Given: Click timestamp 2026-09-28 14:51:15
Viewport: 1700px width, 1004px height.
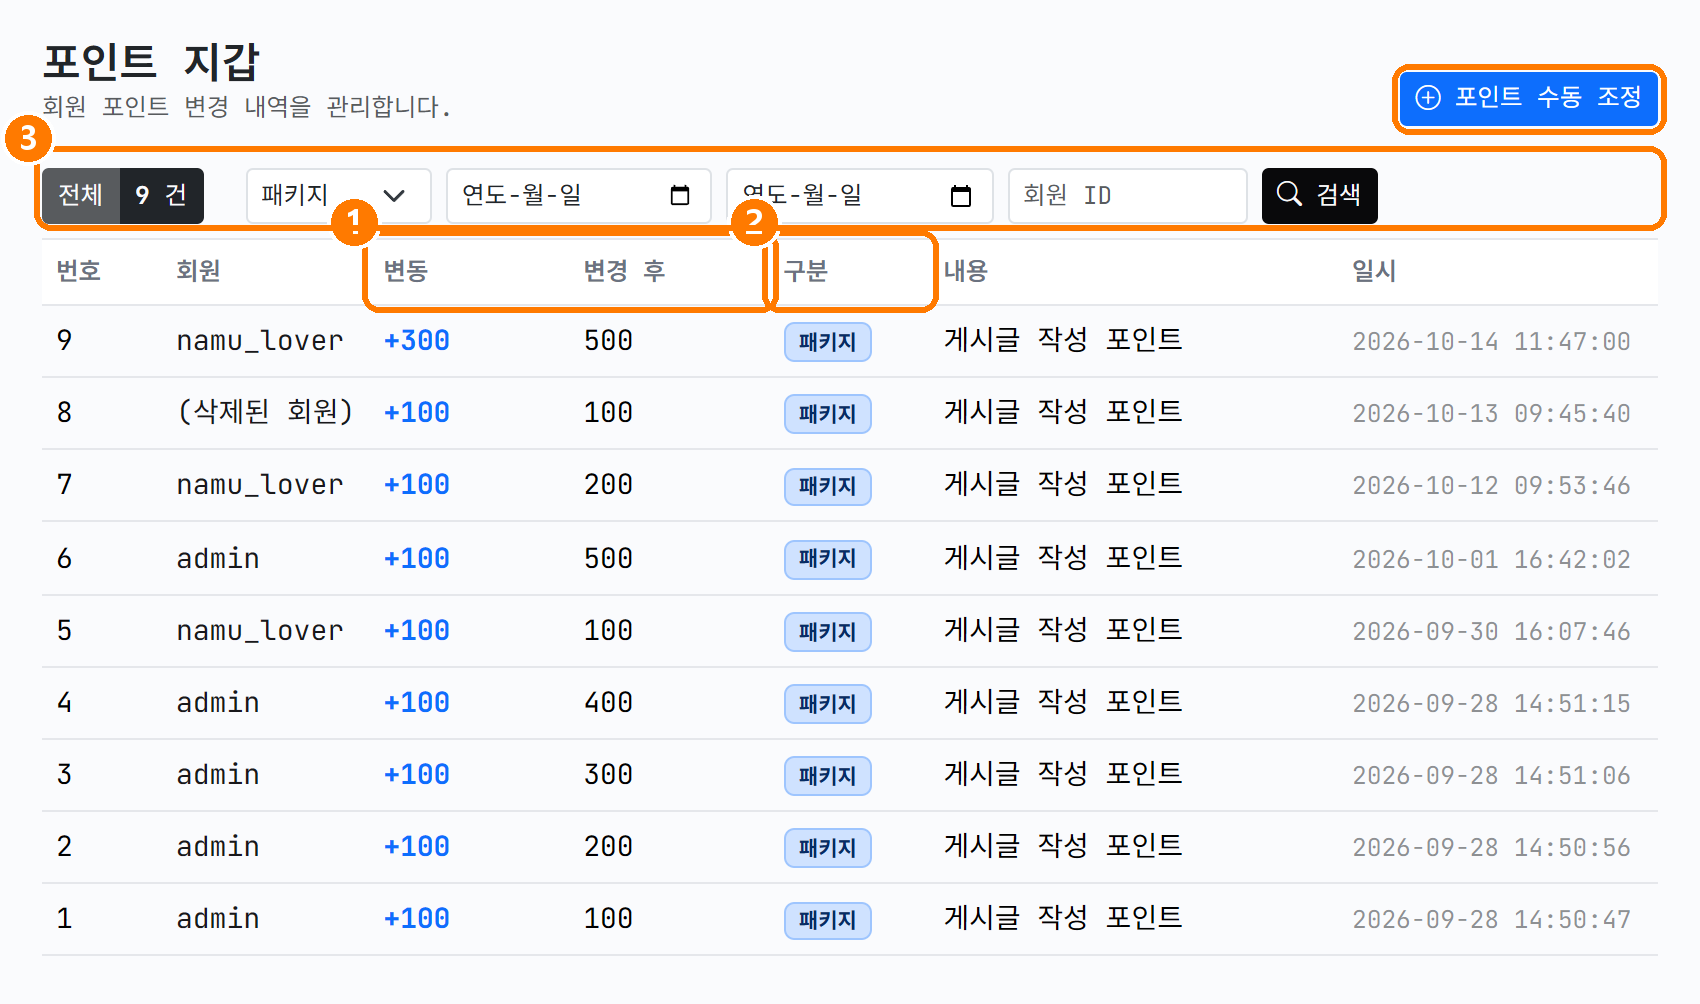Looking at the screenshot, I should pos(1491,704).
